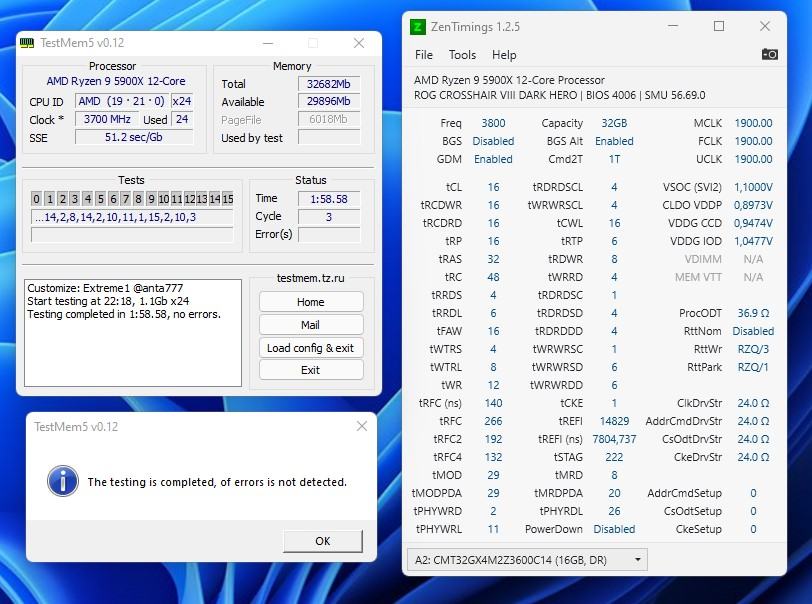This screenshot has width=812, height=604.
Task: Click the CLDO VDDP value 0,8973V
Action: click(x=753, y=205)
